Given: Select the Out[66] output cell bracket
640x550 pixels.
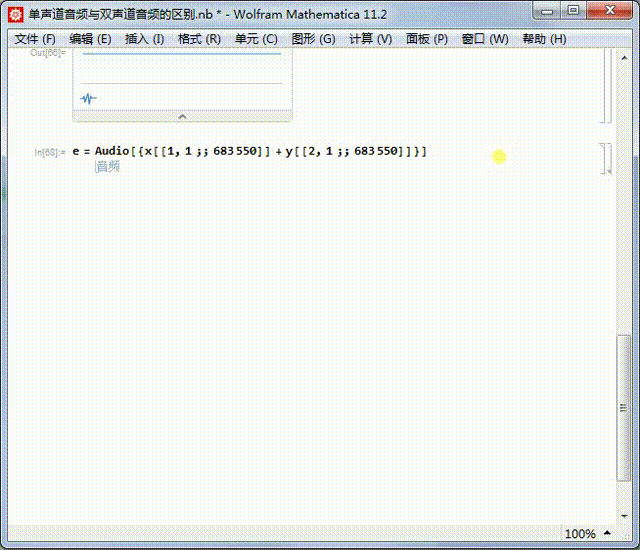Looking at the screenshot, I should pos(604,86).
